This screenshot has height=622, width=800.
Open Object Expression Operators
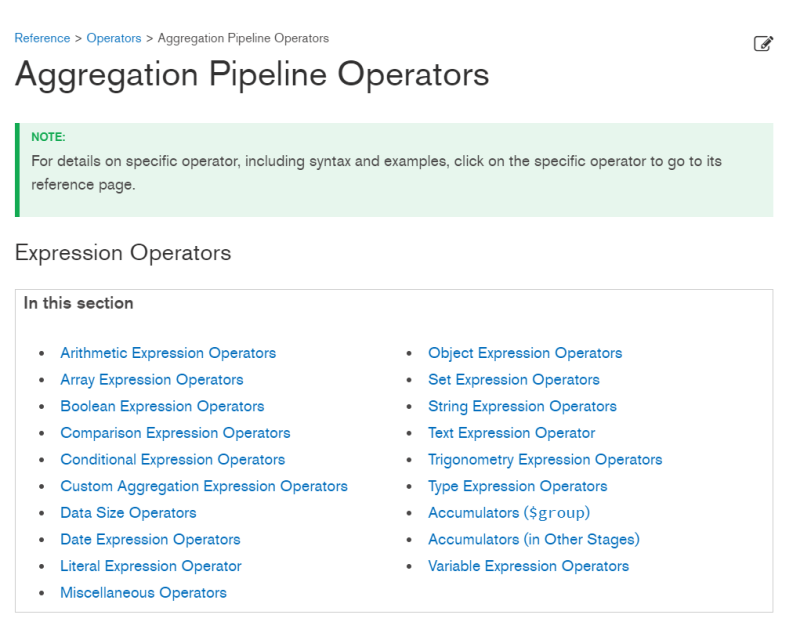[525, 353]
